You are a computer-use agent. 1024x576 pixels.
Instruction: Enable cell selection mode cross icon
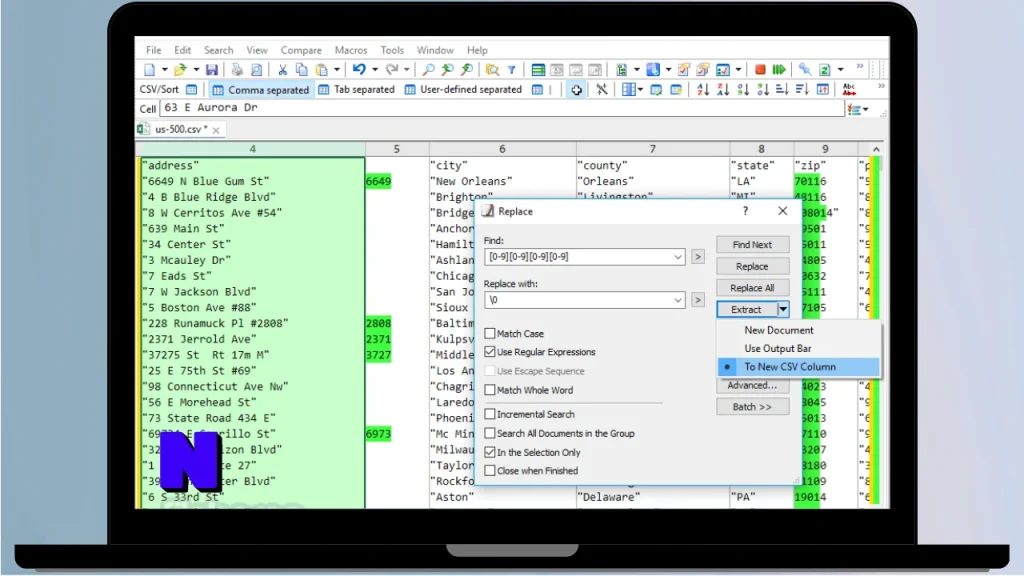click(x=577, y=90)
